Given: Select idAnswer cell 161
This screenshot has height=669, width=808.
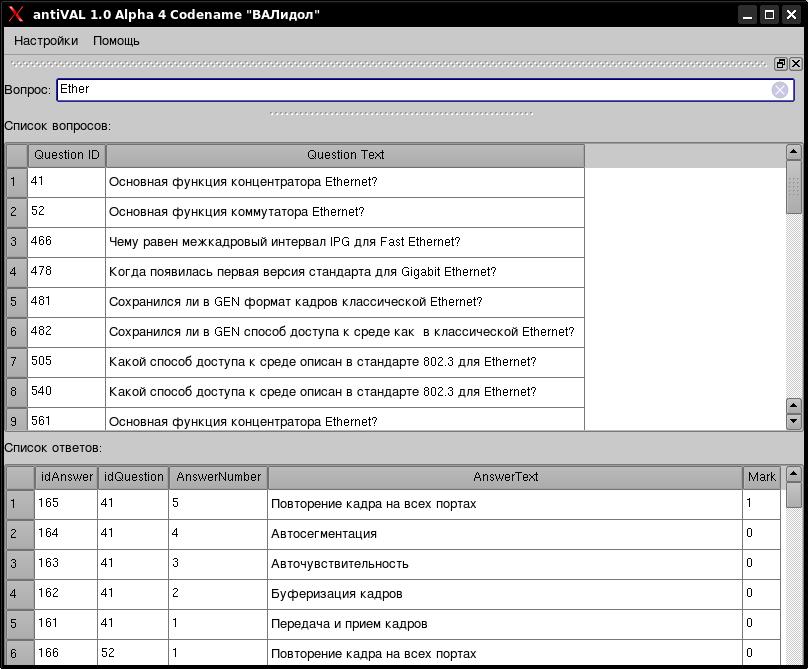Looking at the screenshot, I should coord(66,624).
